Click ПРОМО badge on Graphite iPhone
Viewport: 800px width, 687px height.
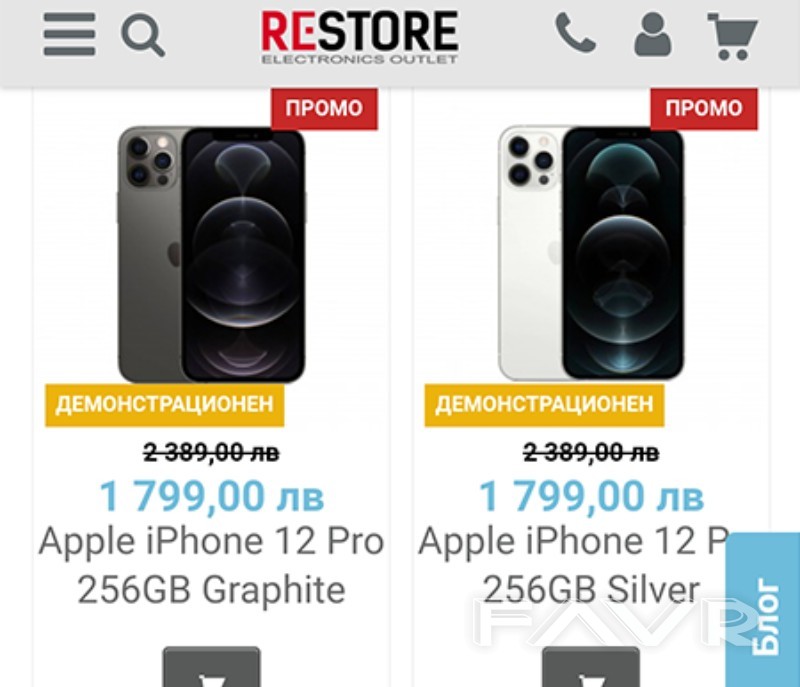[324, 108]
